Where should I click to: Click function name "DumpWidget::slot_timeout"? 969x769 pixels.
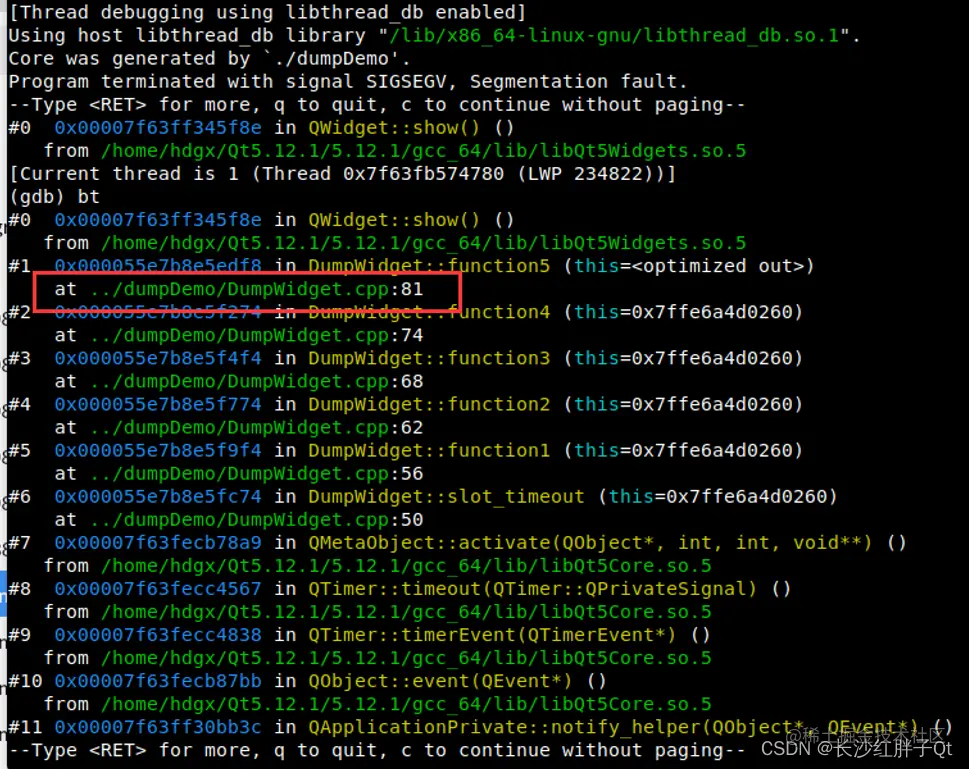pos(446,496)
